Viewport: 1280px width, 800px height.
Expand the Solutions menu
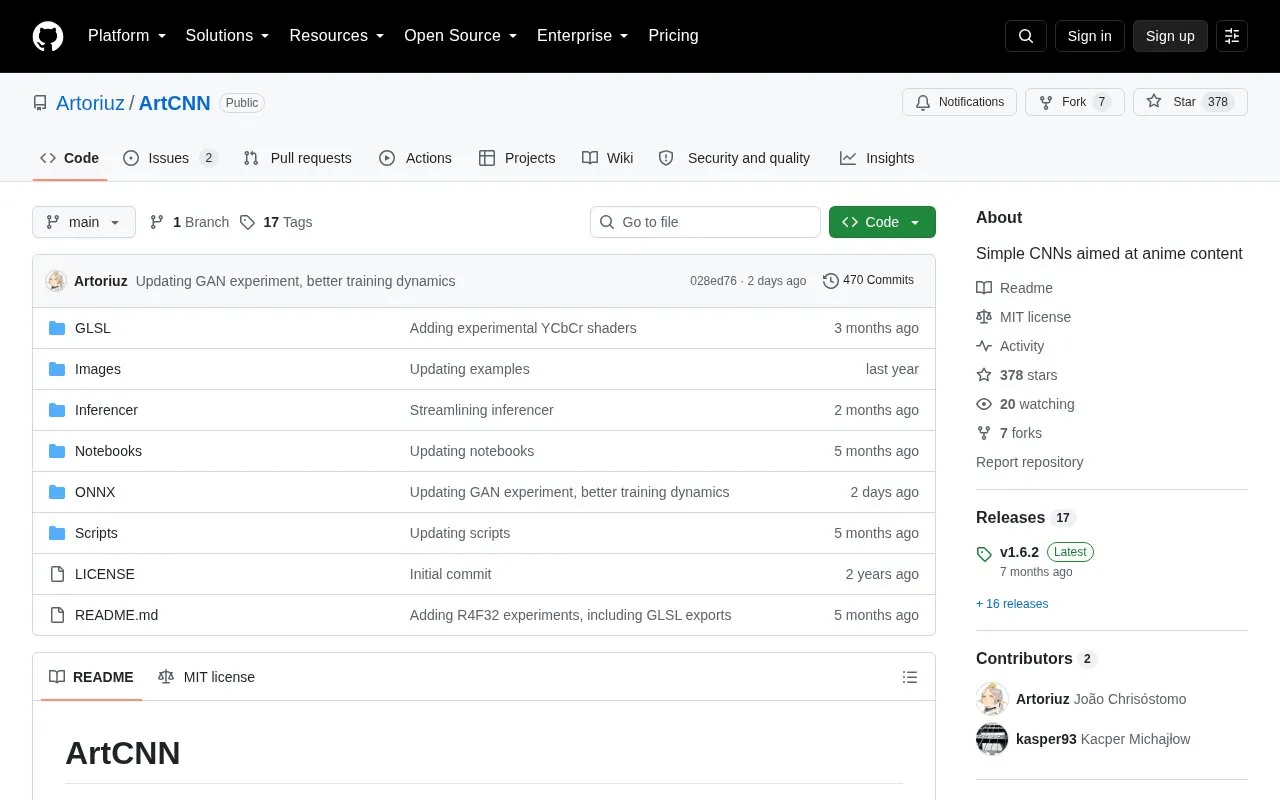click(x=228, y=36)
